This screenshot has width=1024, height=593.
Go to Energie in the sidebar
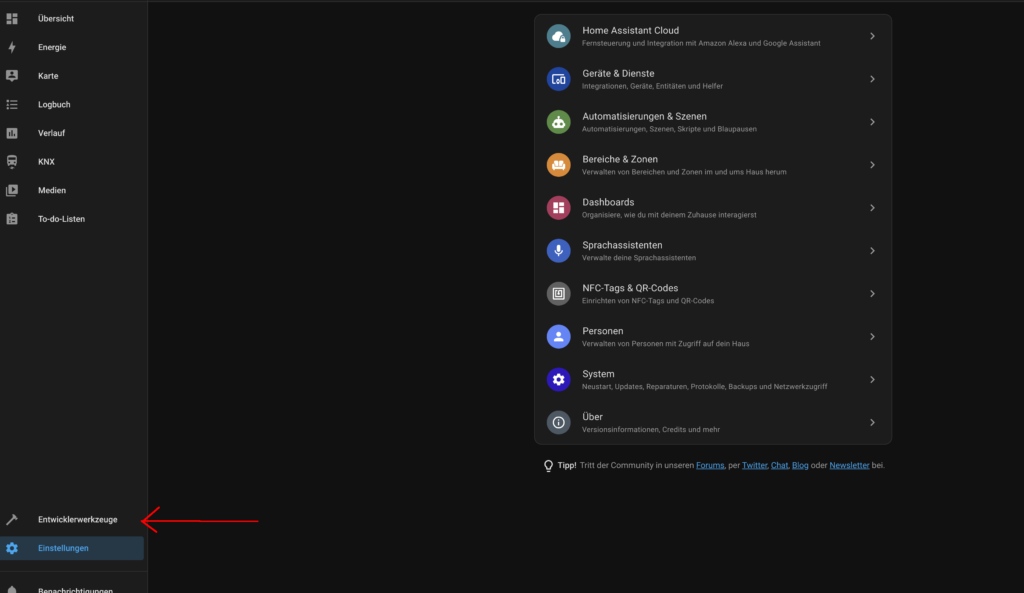pos(72,47)
